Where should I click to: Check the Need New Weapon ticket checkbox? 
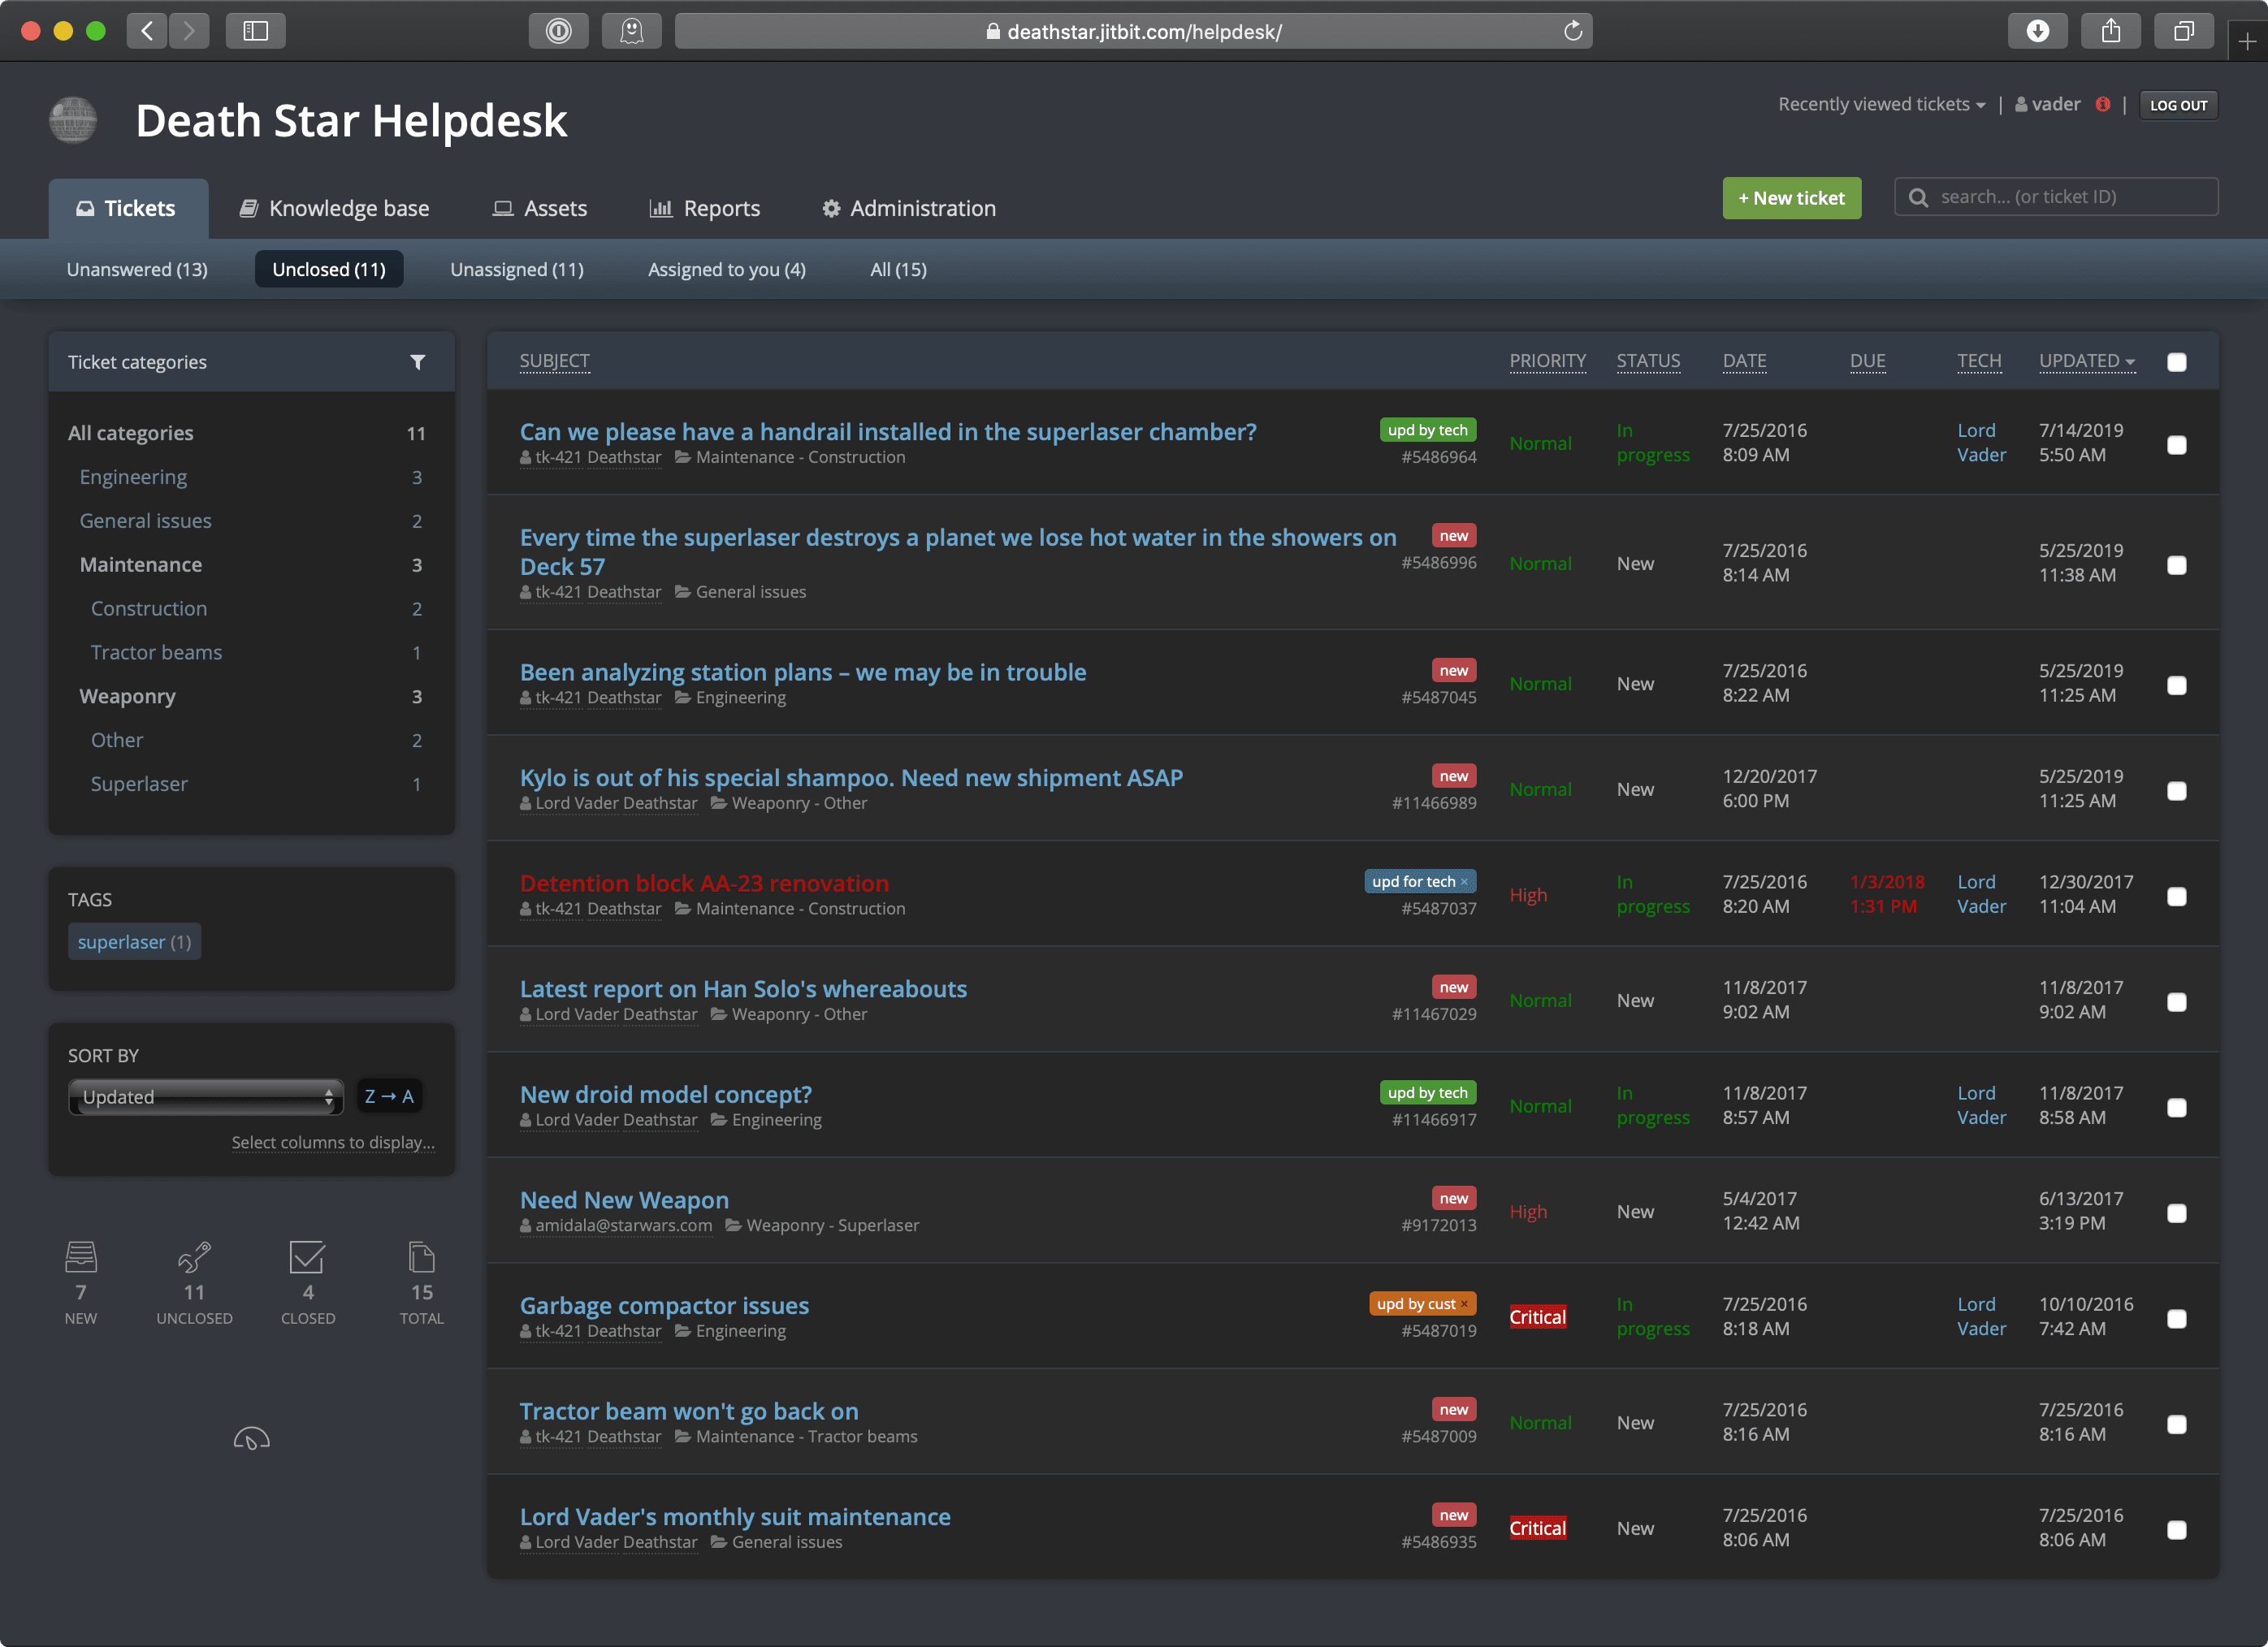tap(2178, 1213)
